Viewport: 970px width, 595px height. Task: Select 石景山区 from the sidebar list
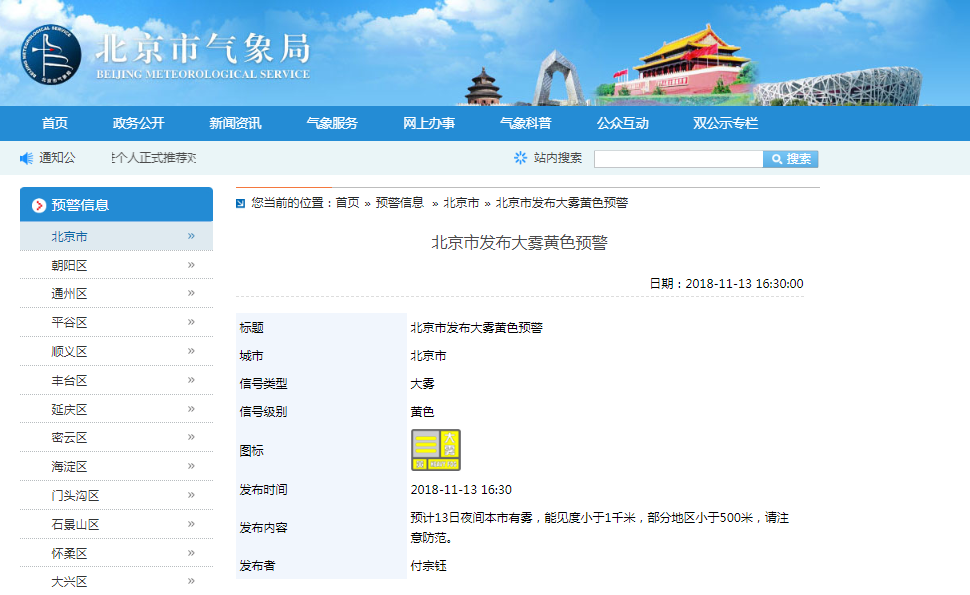point(75,525)
